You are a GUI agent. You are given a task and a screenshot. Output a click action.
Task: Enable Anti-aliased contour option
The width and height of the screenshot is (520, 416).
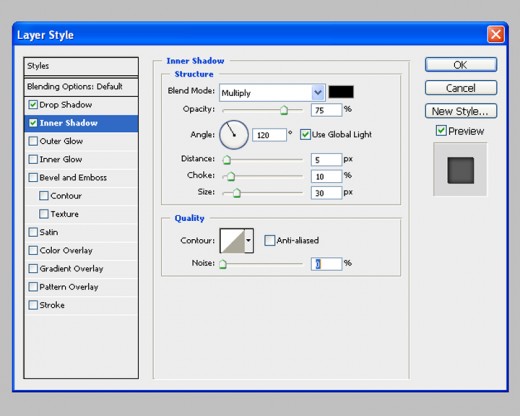269,240
